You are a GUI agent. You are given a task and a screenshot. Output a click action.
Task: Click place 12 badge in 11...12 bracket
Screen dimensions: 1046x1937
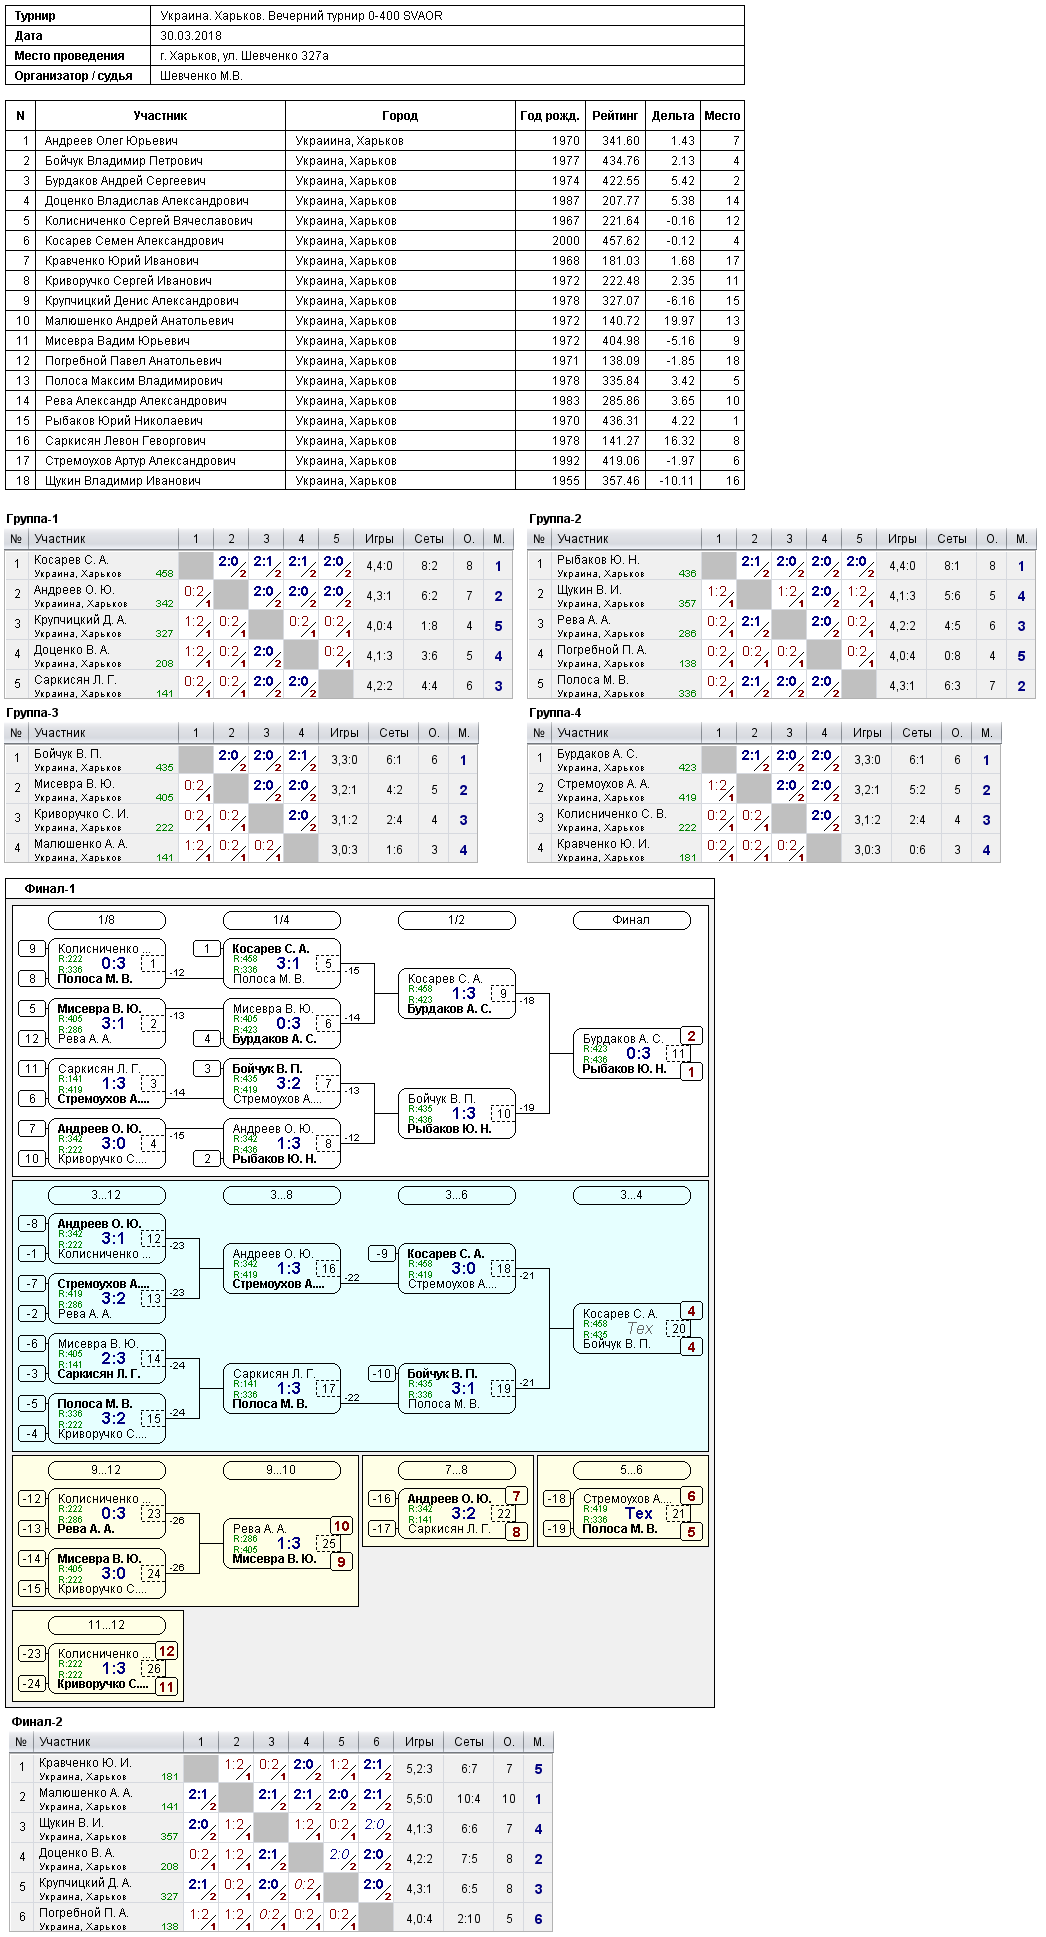click(166, 1651)
